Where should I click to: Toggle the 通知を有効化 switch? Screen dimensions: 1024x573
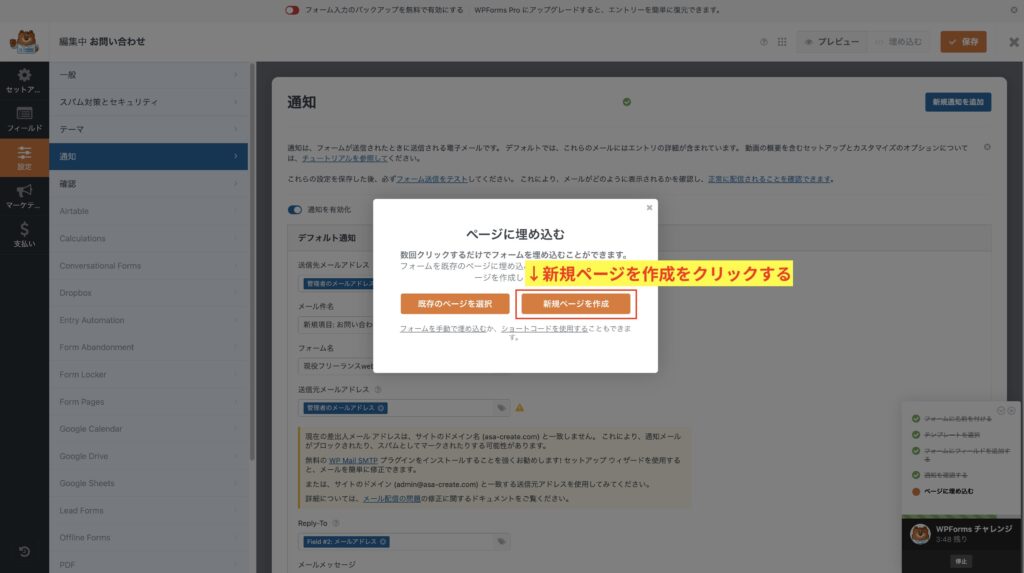295,210
